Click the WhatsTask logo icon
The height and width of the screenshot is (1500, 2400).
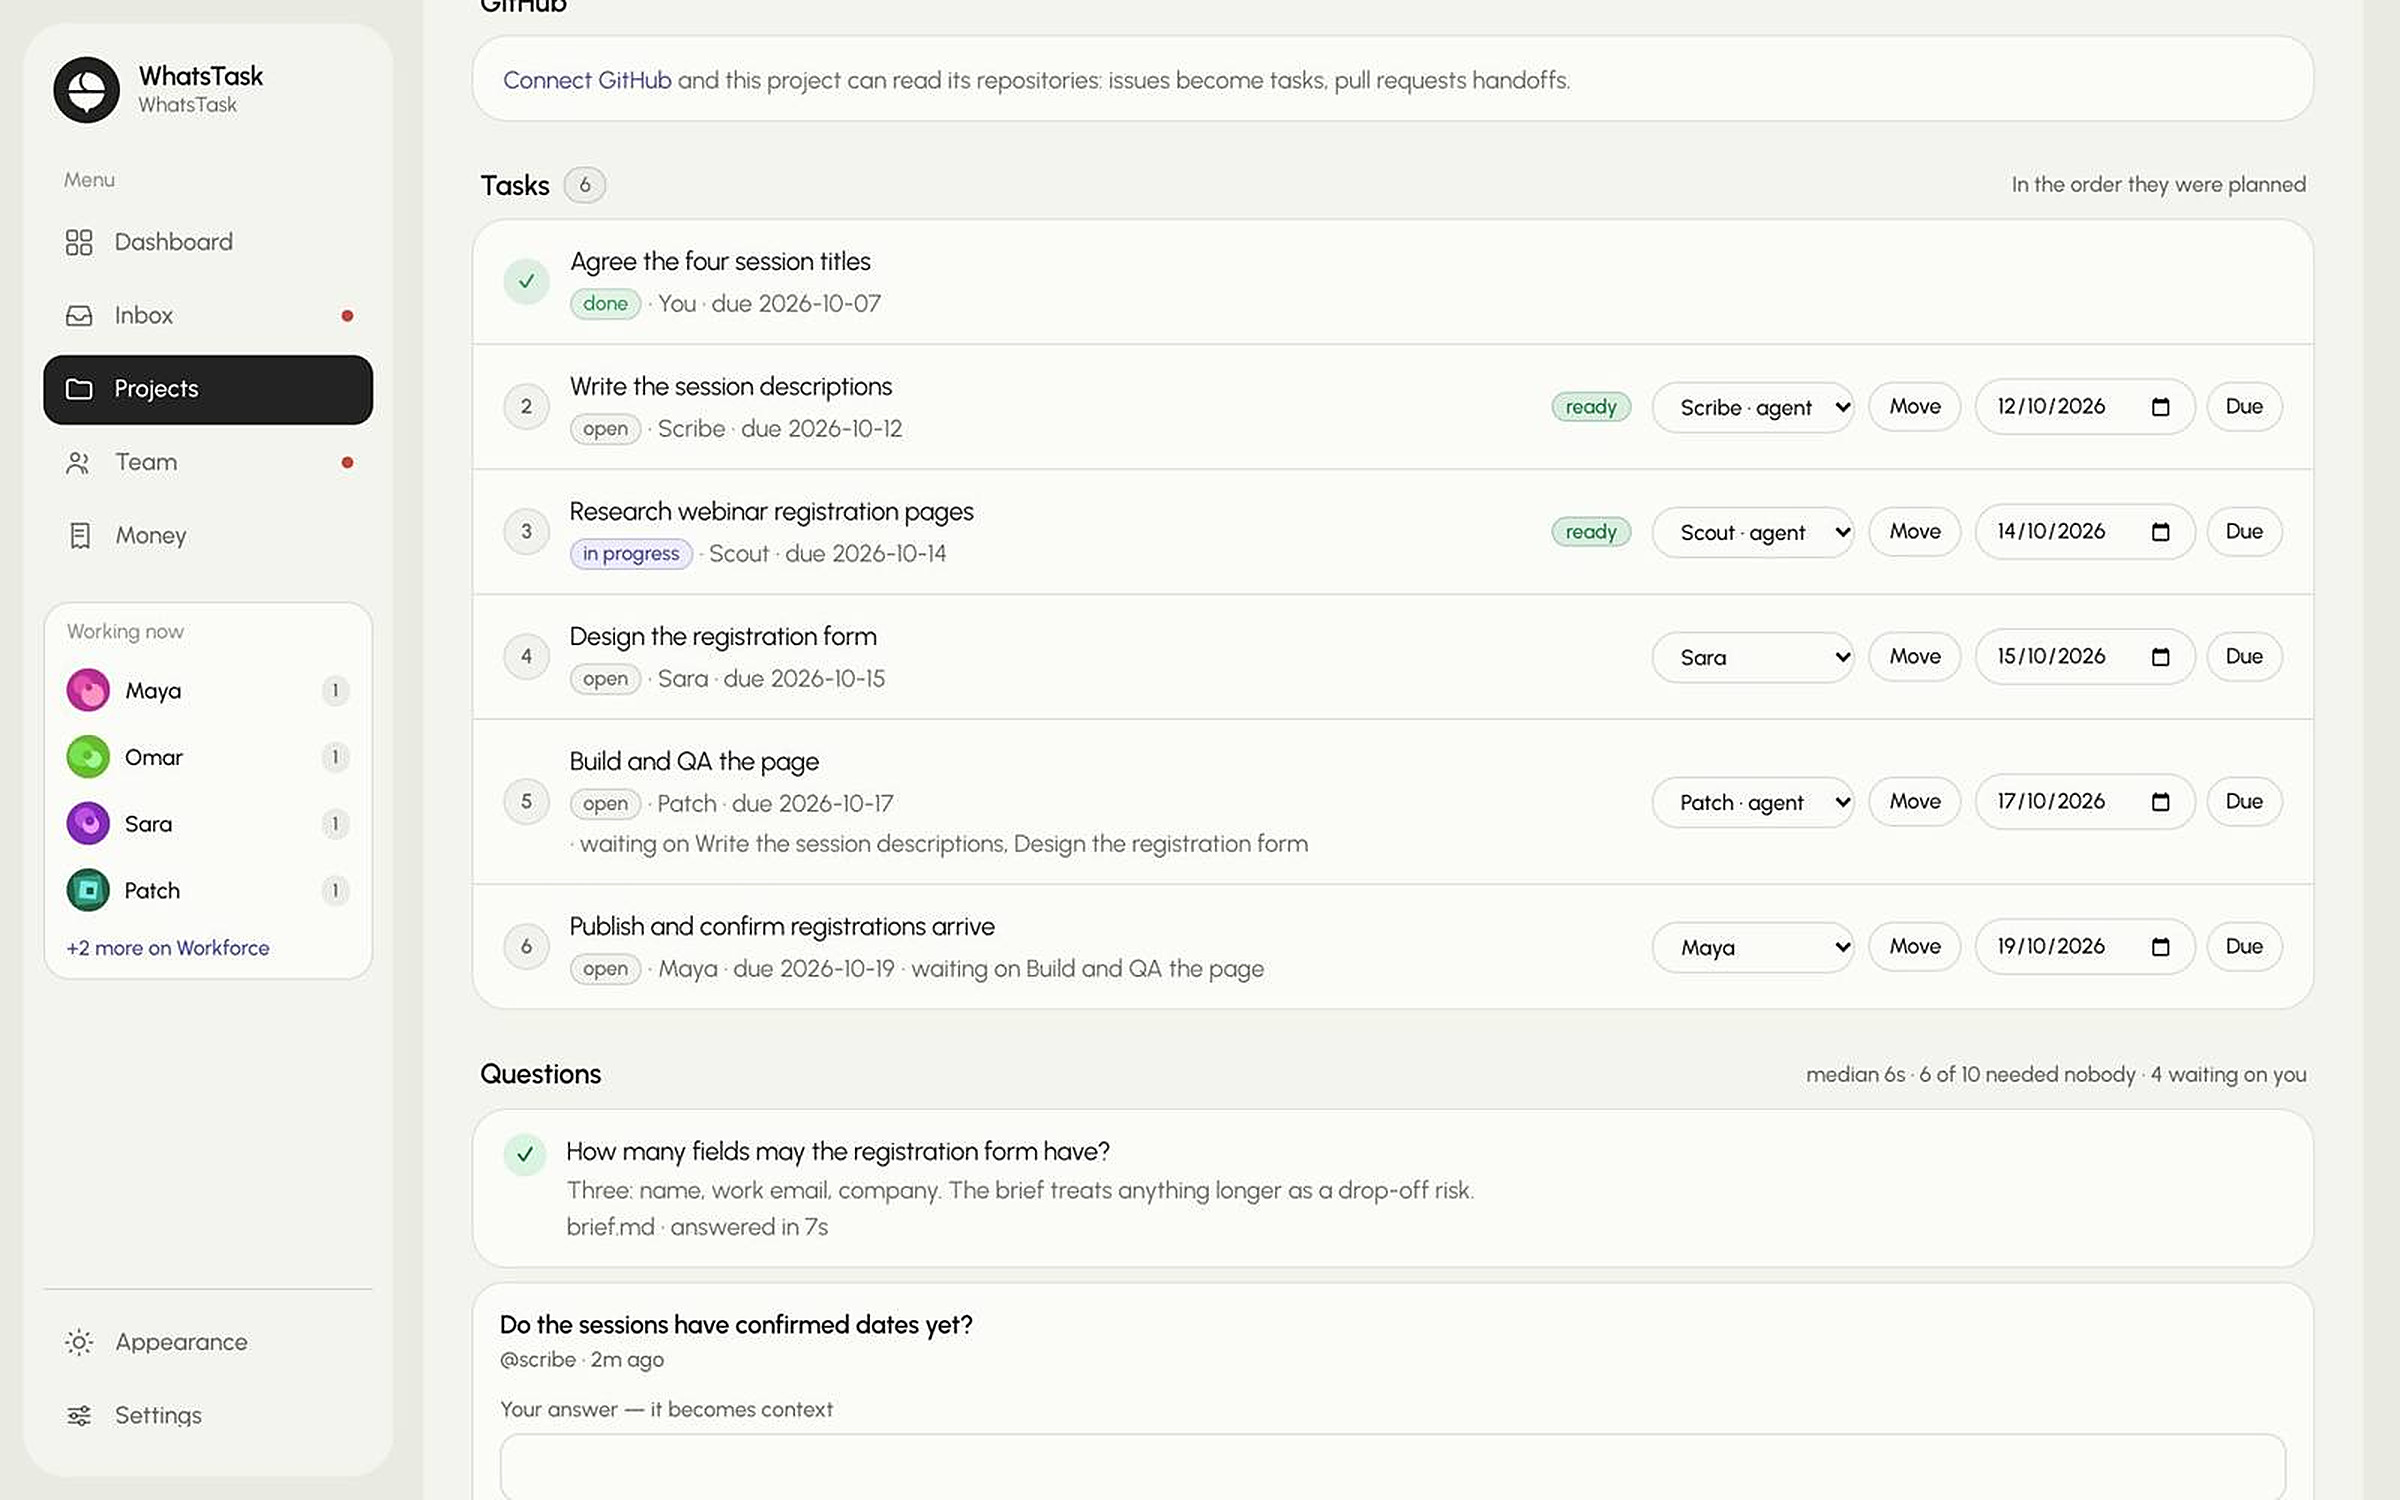tap(86, 89)
